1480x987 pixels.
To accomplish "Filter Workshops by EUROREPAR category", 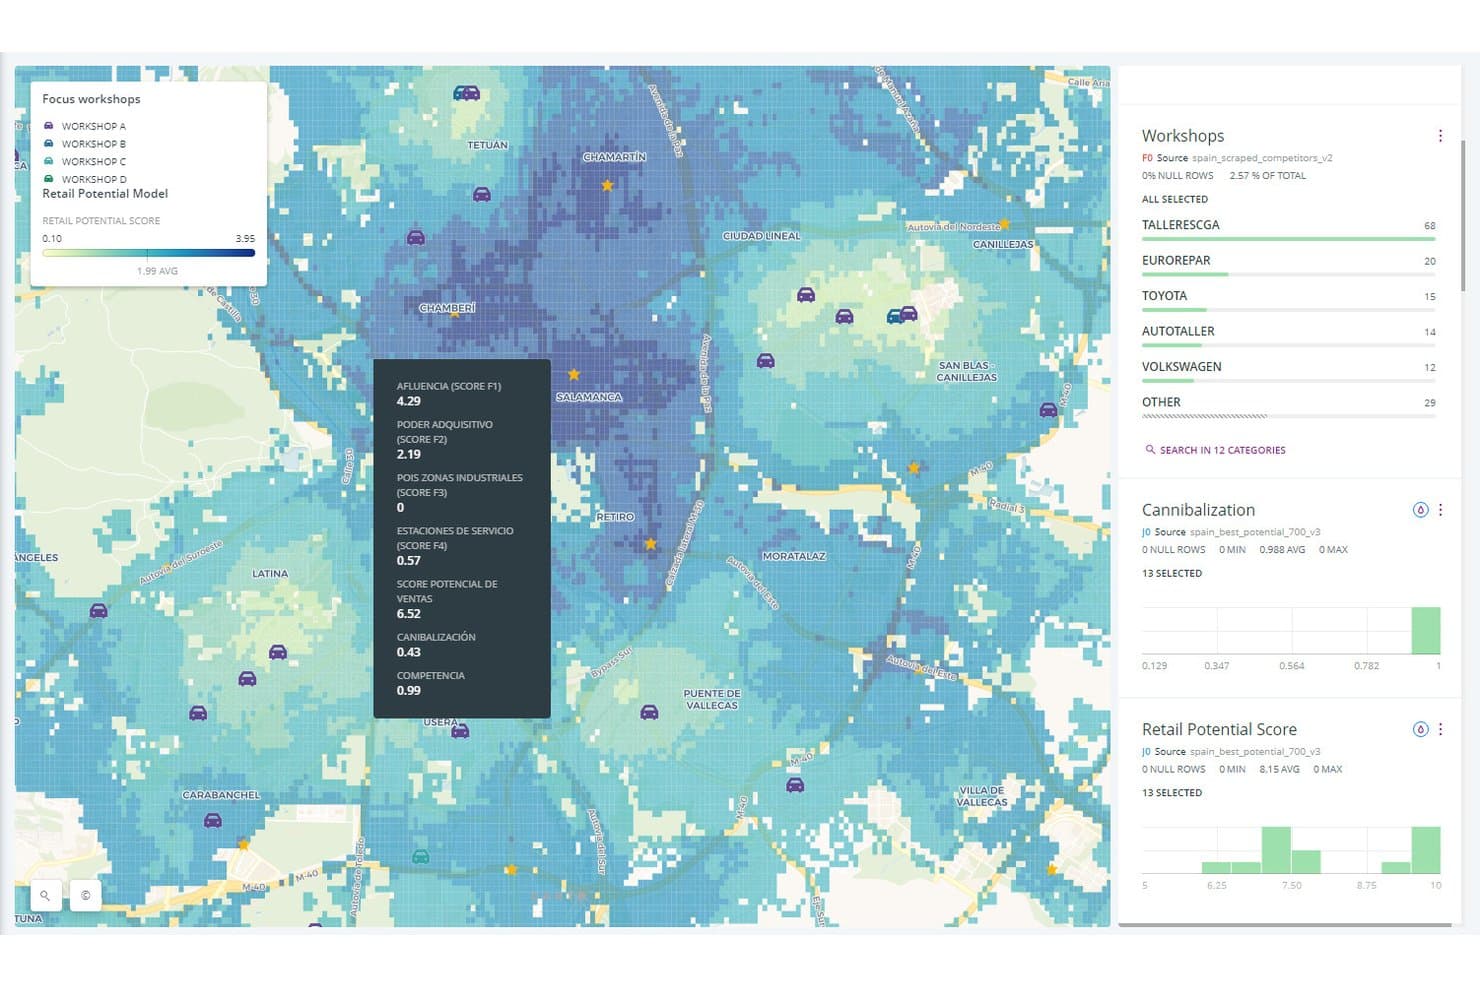I will (x=1288, y=264).
